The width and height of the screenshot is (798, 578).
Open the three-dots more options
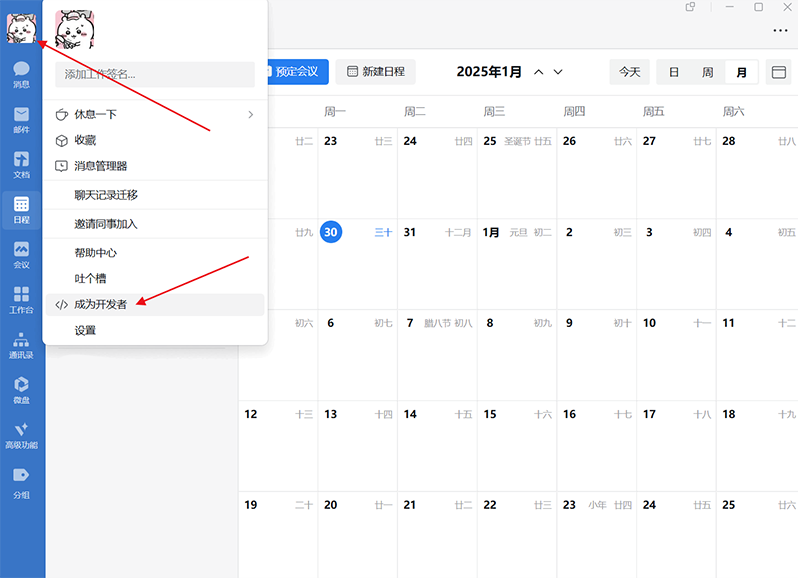click(x=780, y=31)
